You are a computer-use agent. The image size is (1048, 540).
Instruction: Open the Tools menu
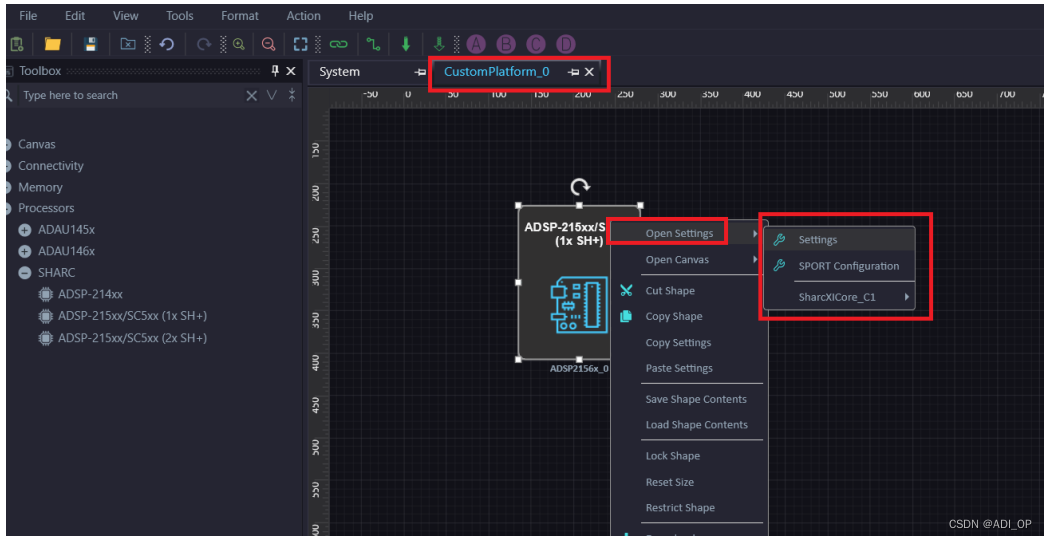point(180,15)
